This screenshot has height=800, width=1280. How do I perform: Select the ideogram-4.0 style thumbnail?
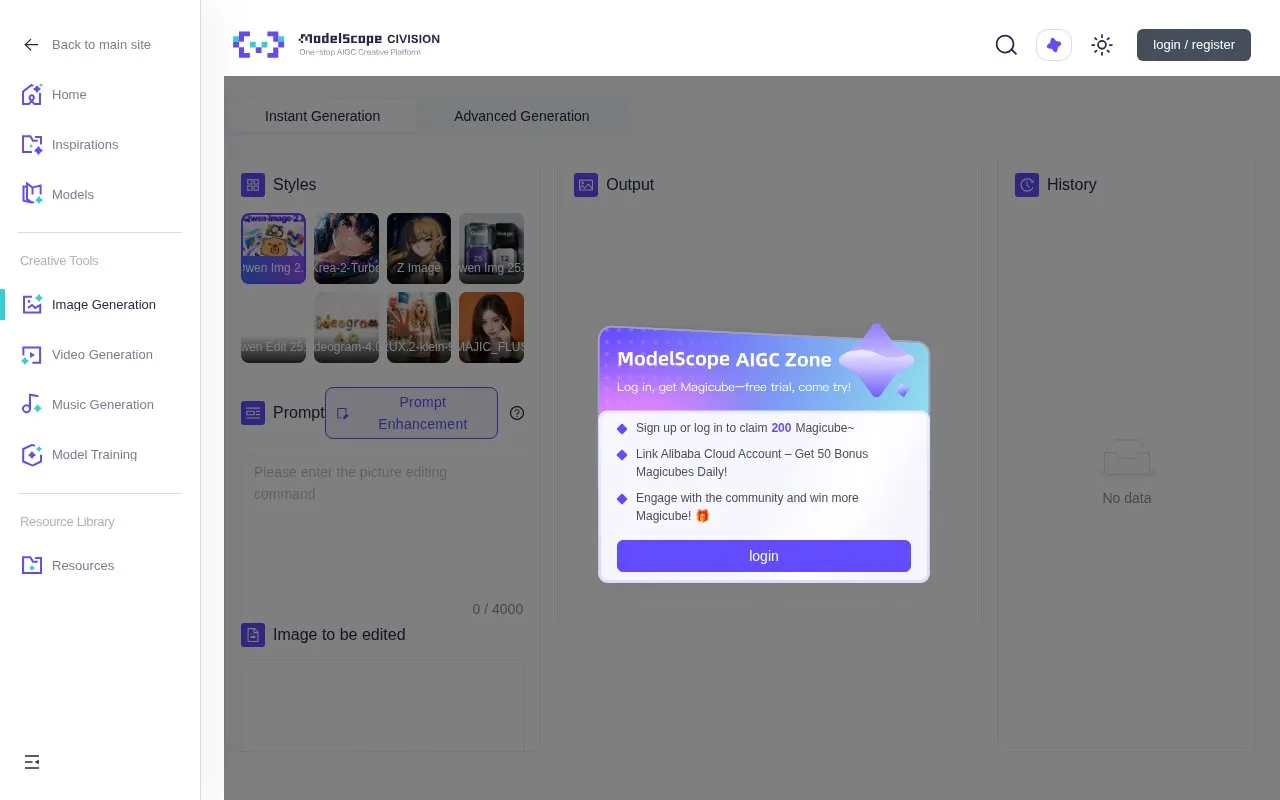(x=346, y=327)
